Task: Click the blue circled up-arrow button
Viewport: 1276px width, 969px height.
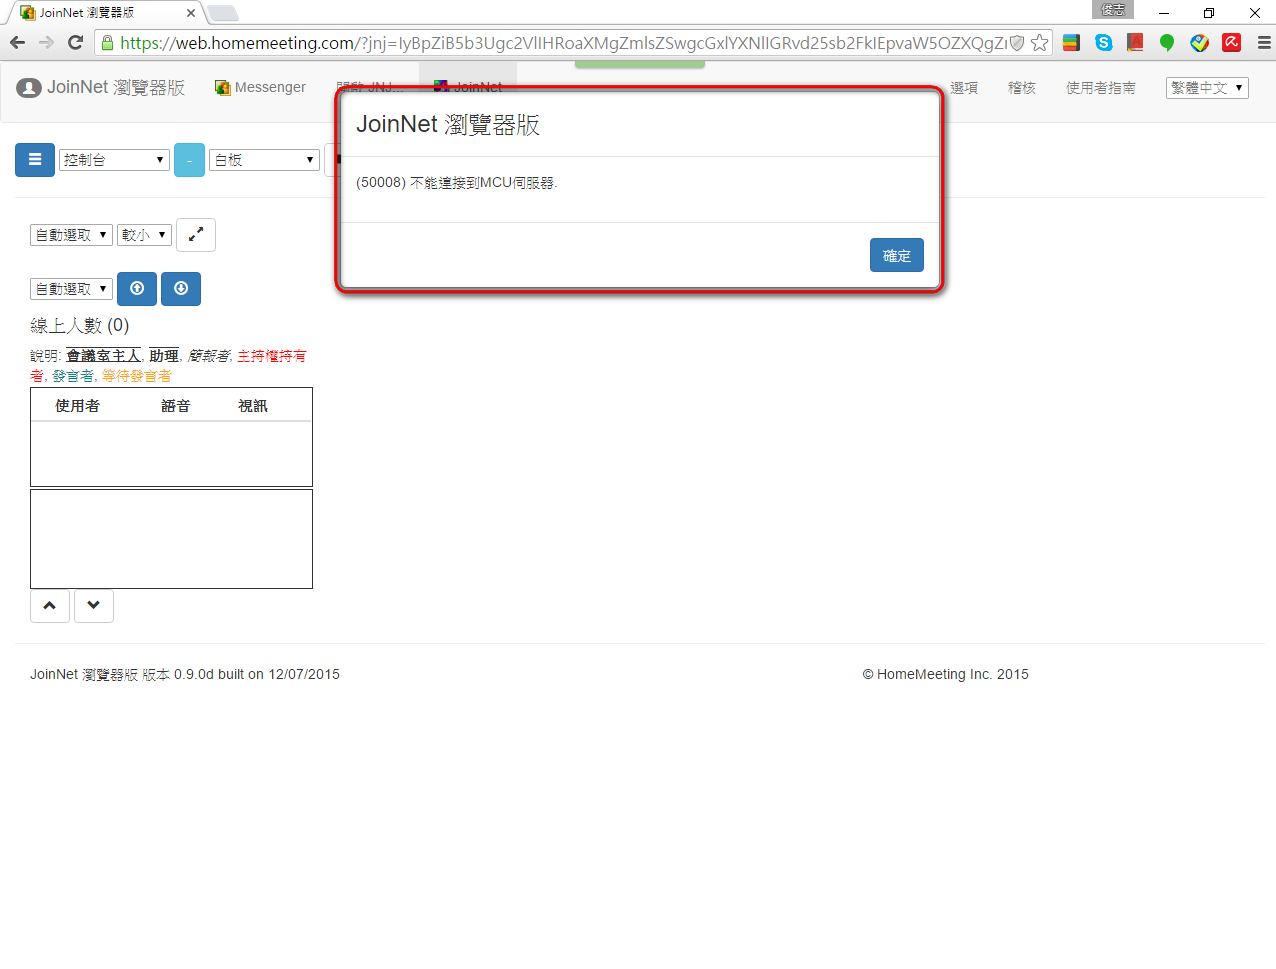Action: 137,289
